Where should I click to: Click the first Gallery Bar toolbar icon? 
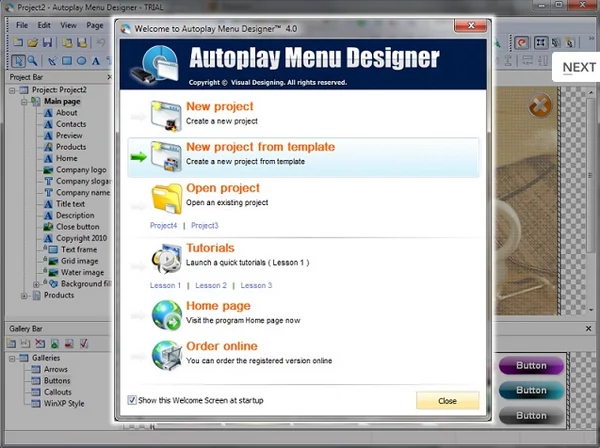pyautogui.click(x=11, y=344)
